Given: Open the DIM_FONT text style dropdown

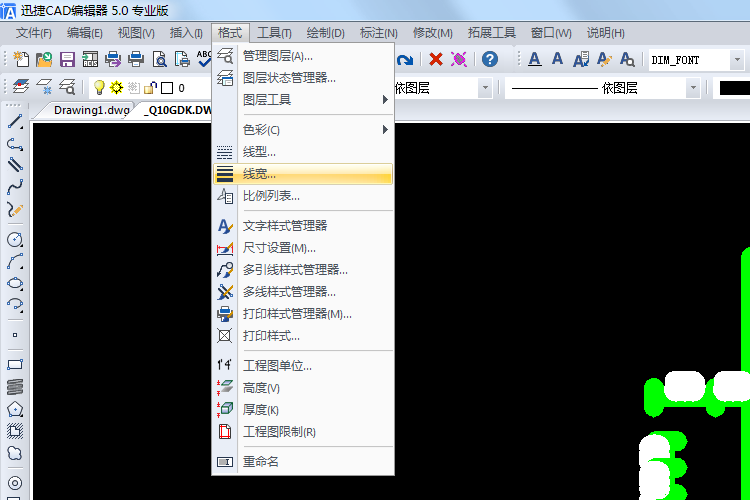Looking at the screenshot, I should [737, 60].
